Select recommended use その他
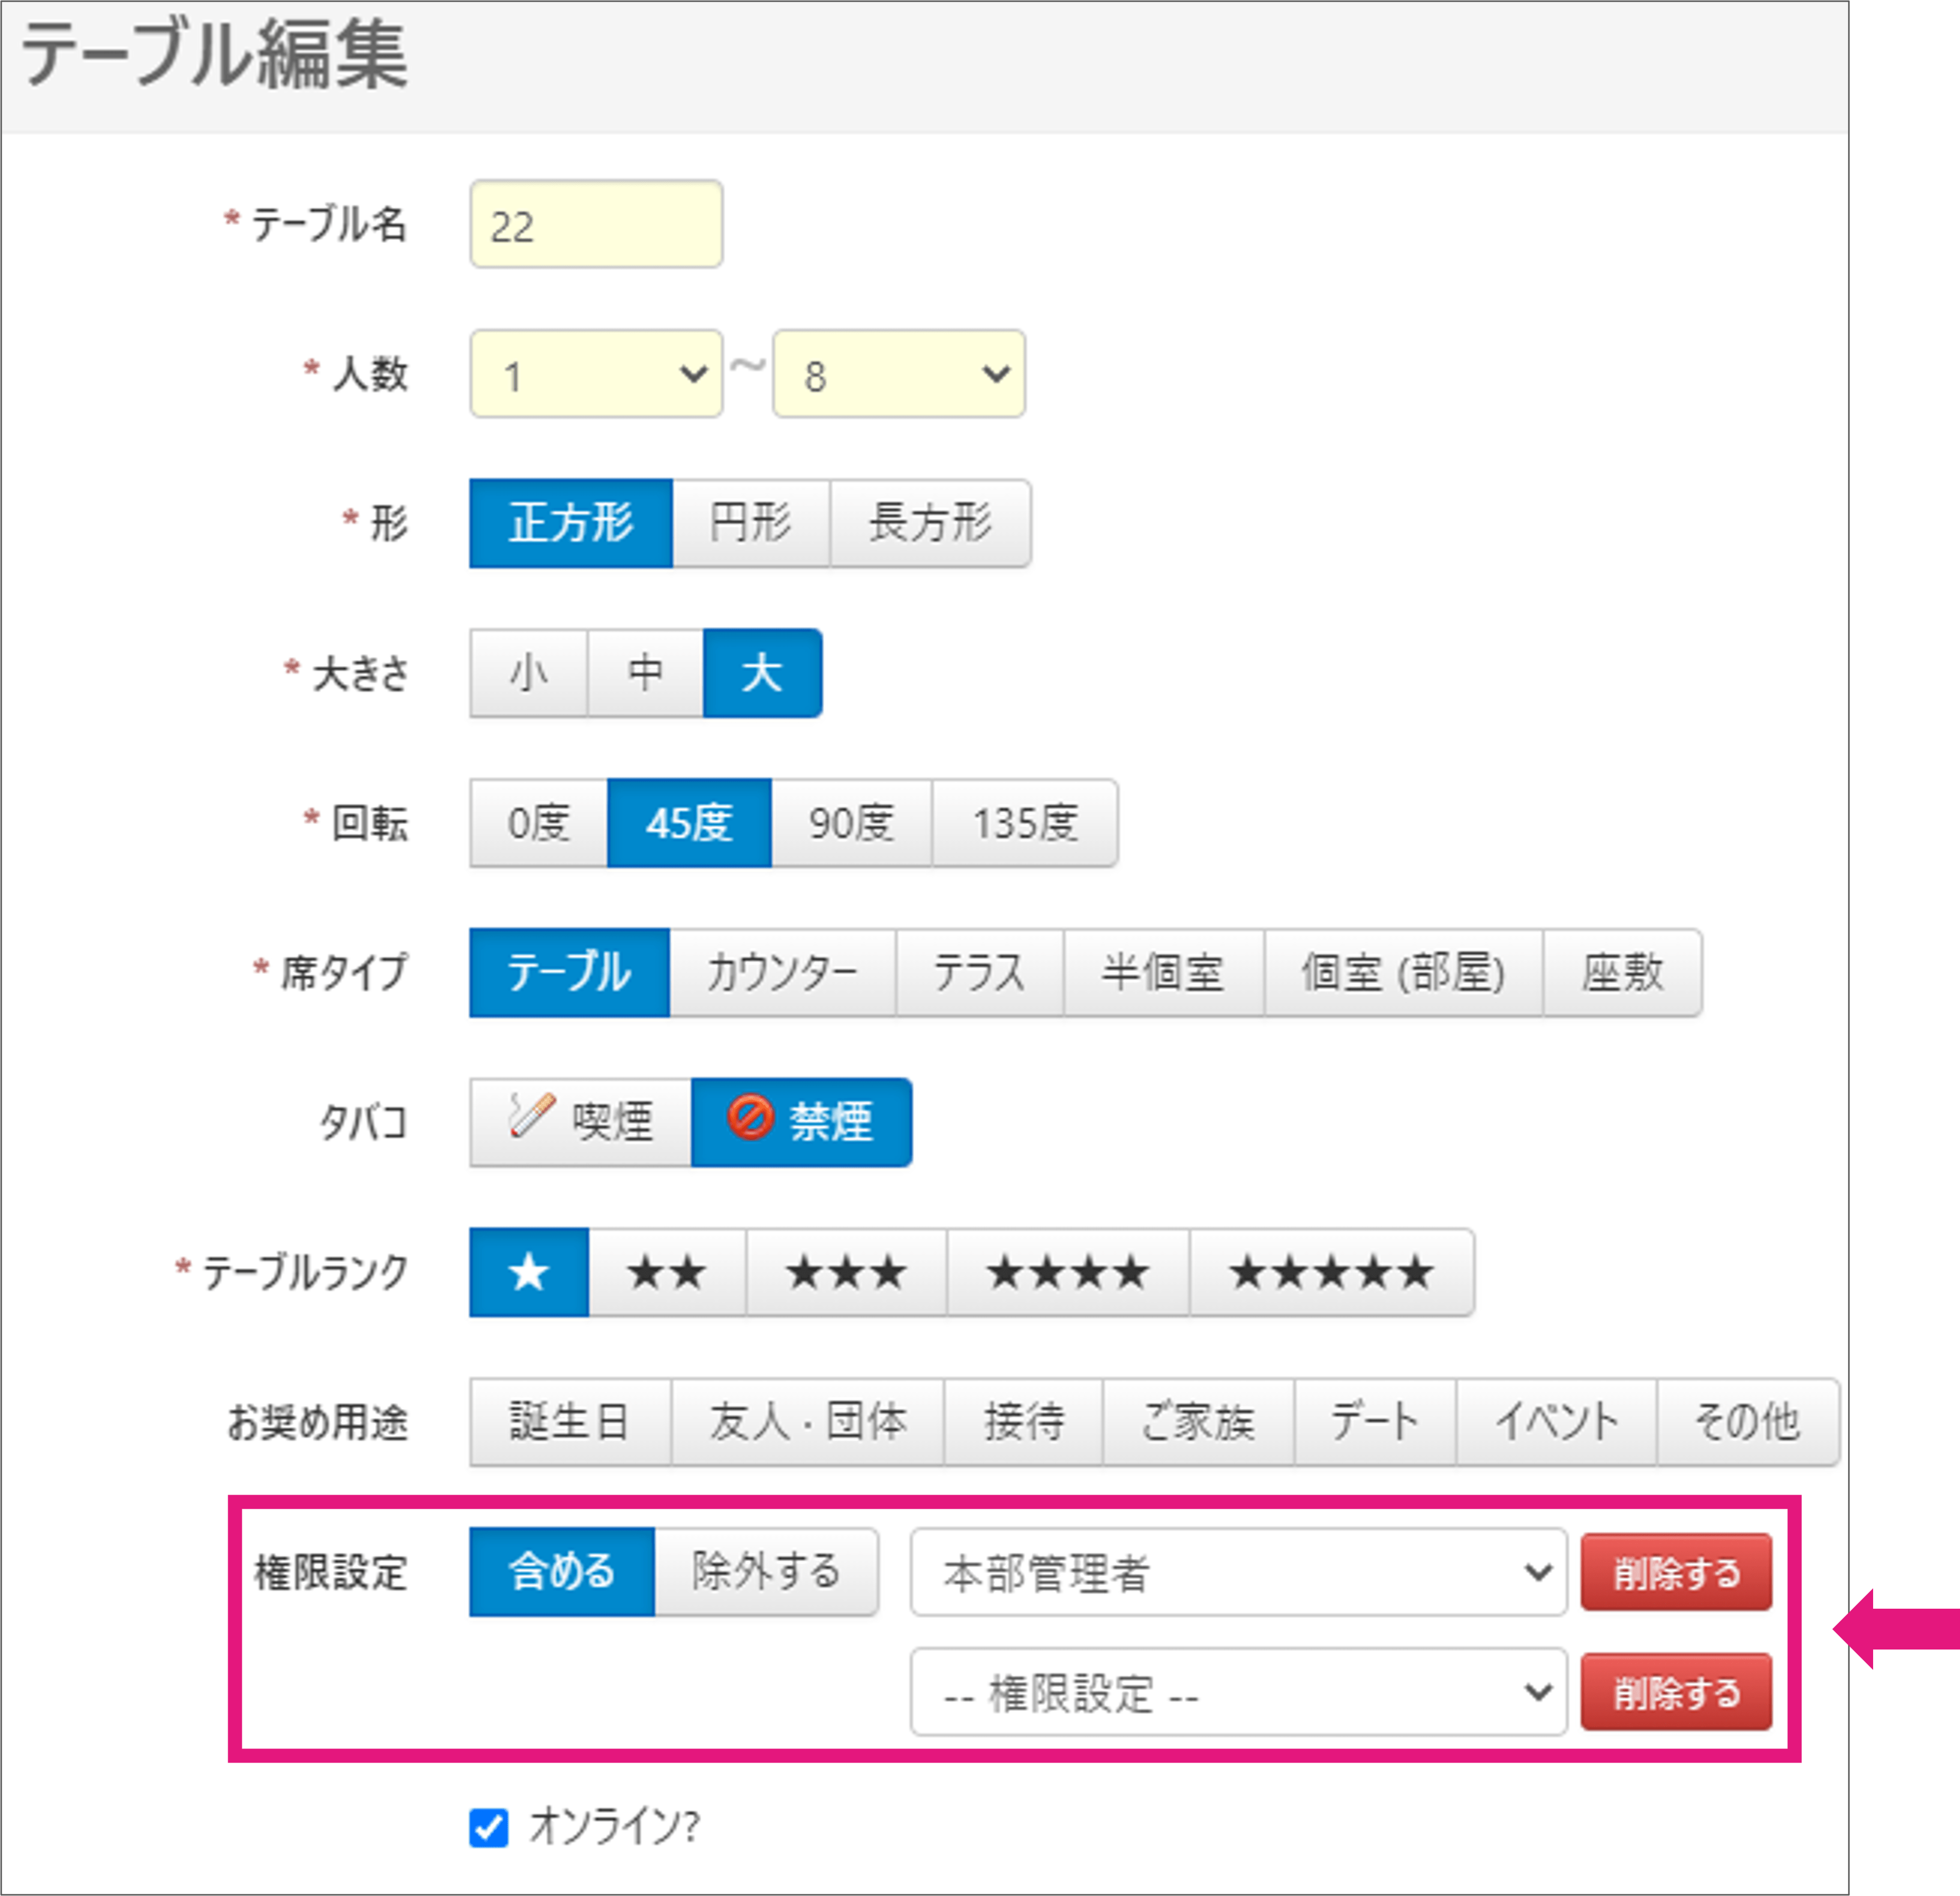1960x1896 pixels. [1748, 1422]
